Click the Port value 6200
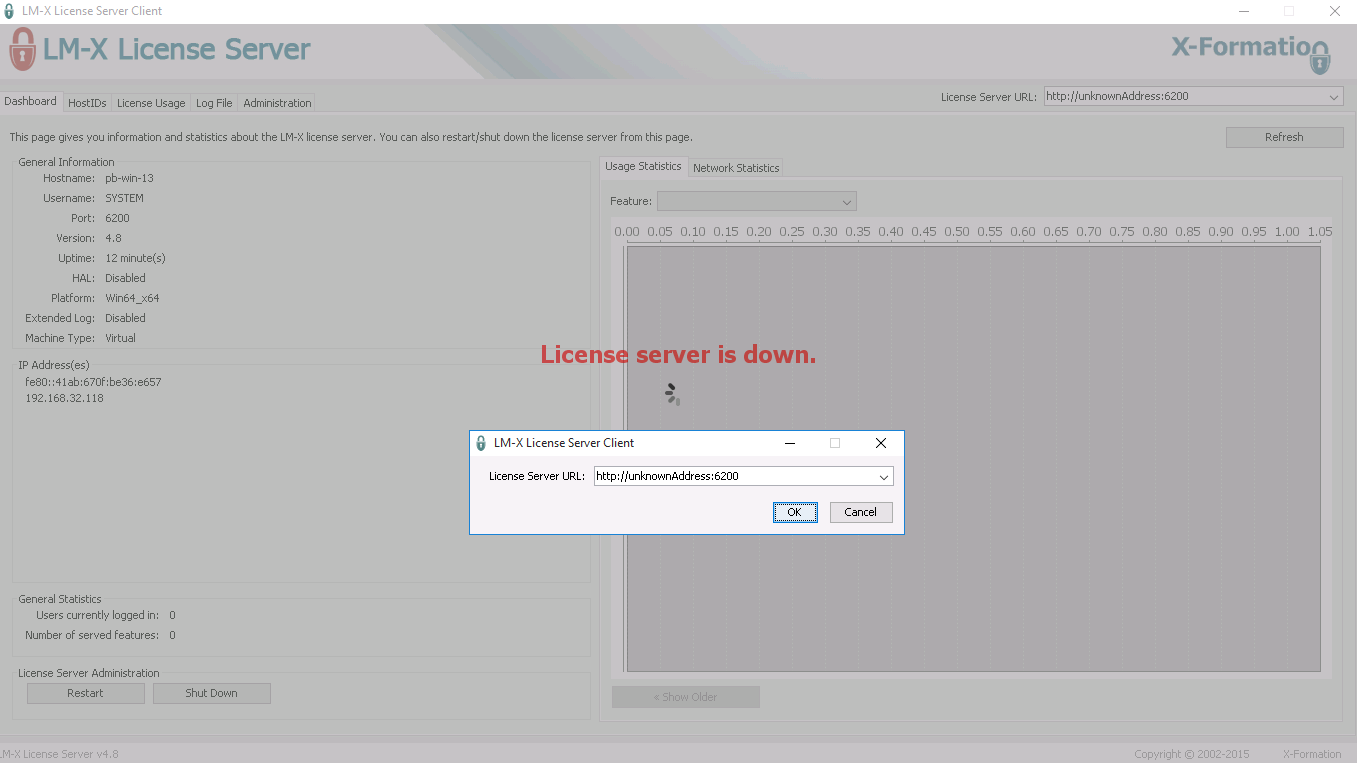1357x763 pixels. [x=117, y=218]
